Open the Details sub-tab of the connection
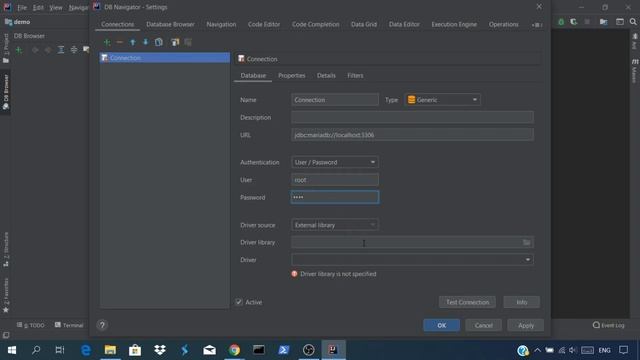This screenshot has height=360, width=640. pos(326,76)
